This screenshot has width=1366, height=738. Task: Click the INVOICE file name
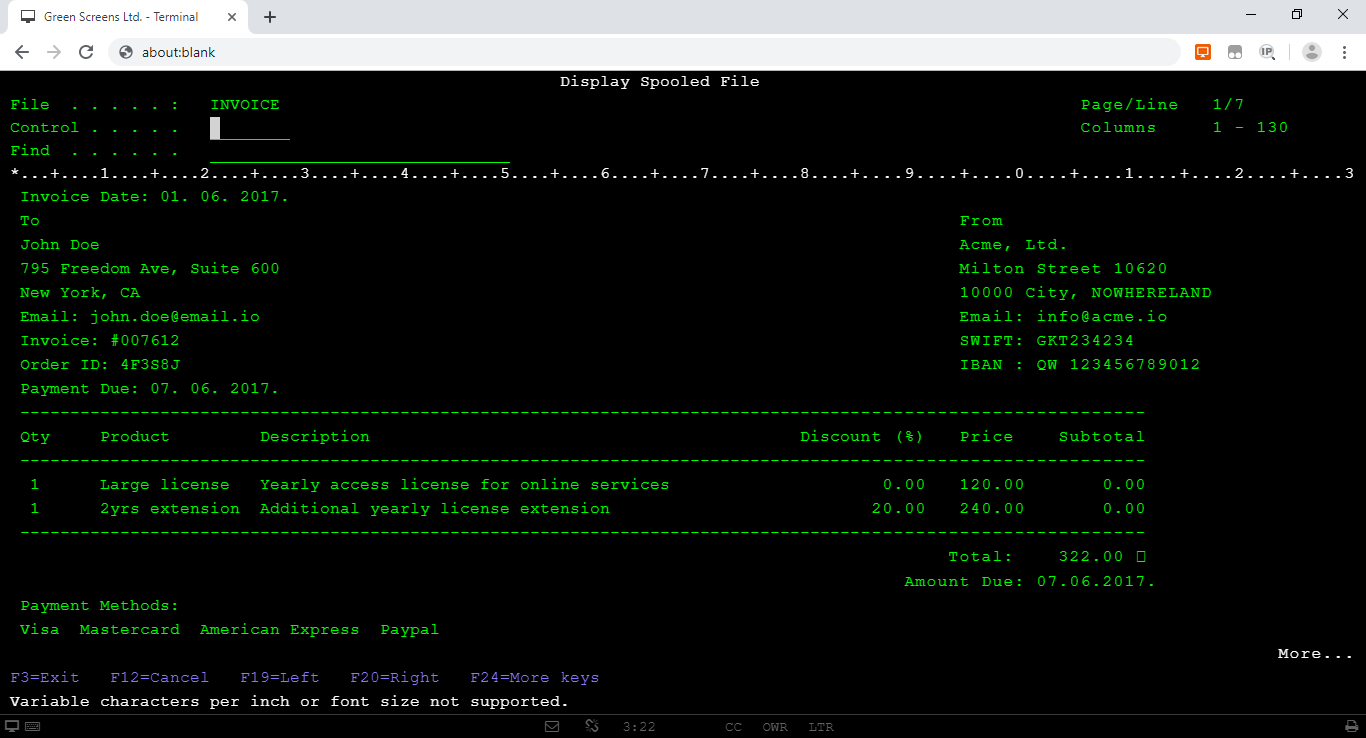(245, 105)
